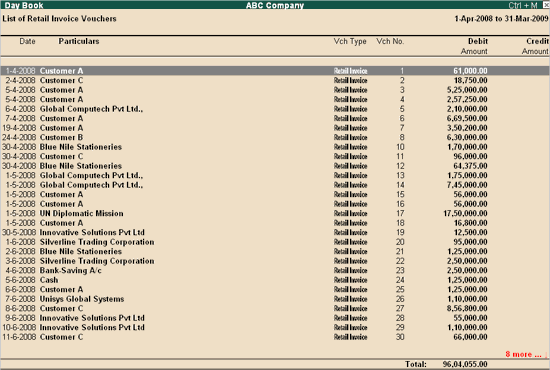The width and height of the screenshot is (550, 370).
Task: Click amount 17,50,000.00
Action: click(465, 213)
